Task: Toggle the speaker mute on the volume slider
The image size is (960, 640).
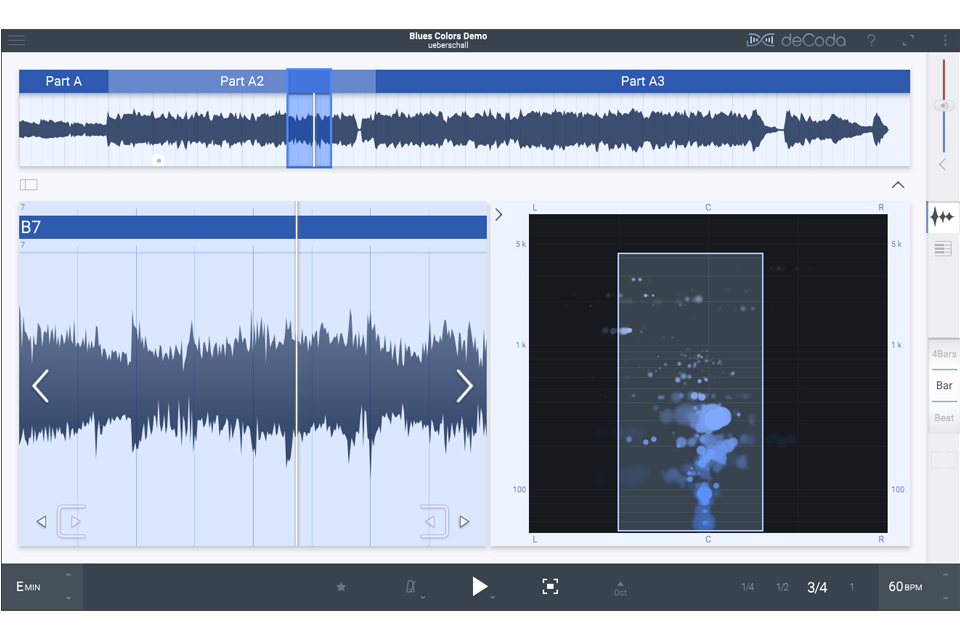Action: (944, 103)
